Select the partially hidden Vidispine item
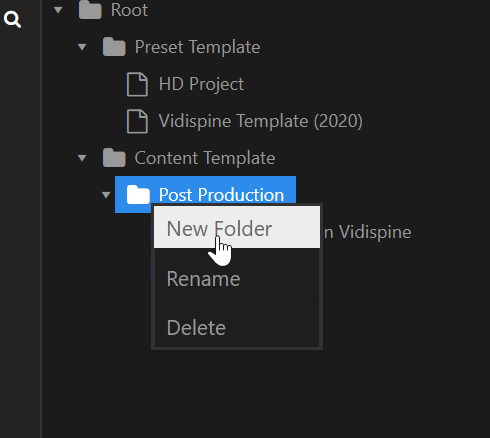 367,232
